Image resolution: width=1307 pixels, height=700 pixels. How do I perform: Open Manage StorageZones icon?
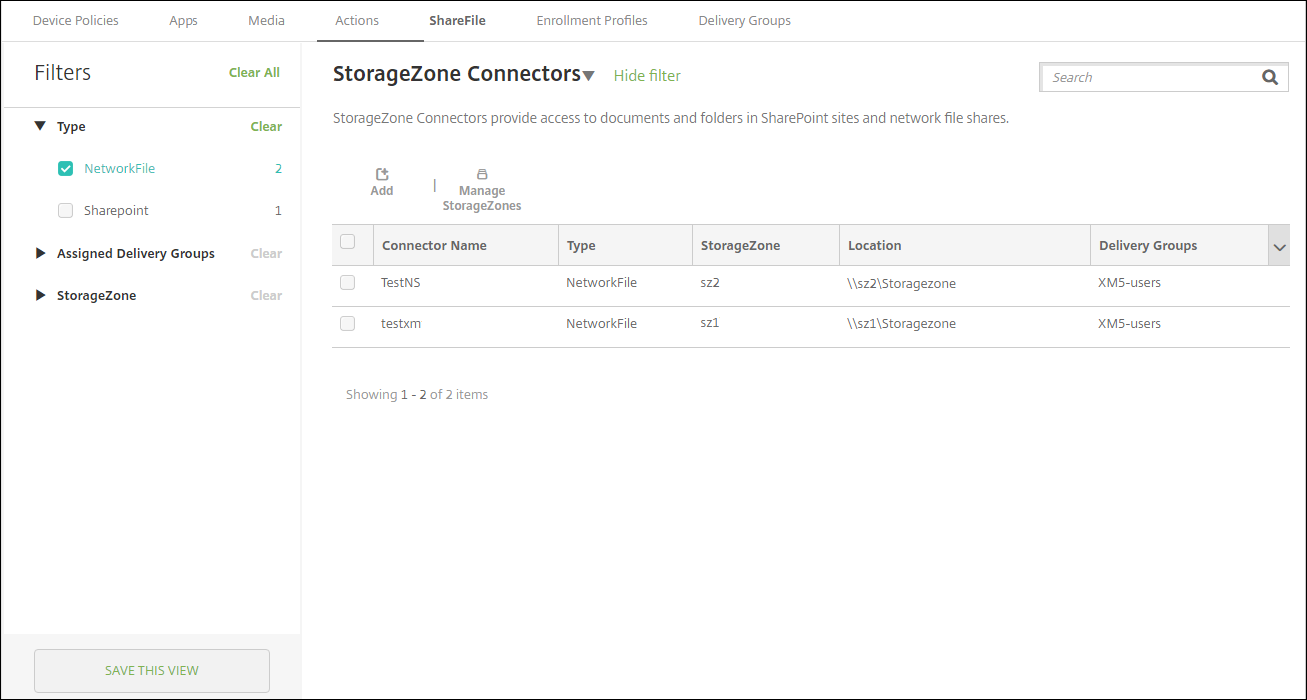pos(482,175)
